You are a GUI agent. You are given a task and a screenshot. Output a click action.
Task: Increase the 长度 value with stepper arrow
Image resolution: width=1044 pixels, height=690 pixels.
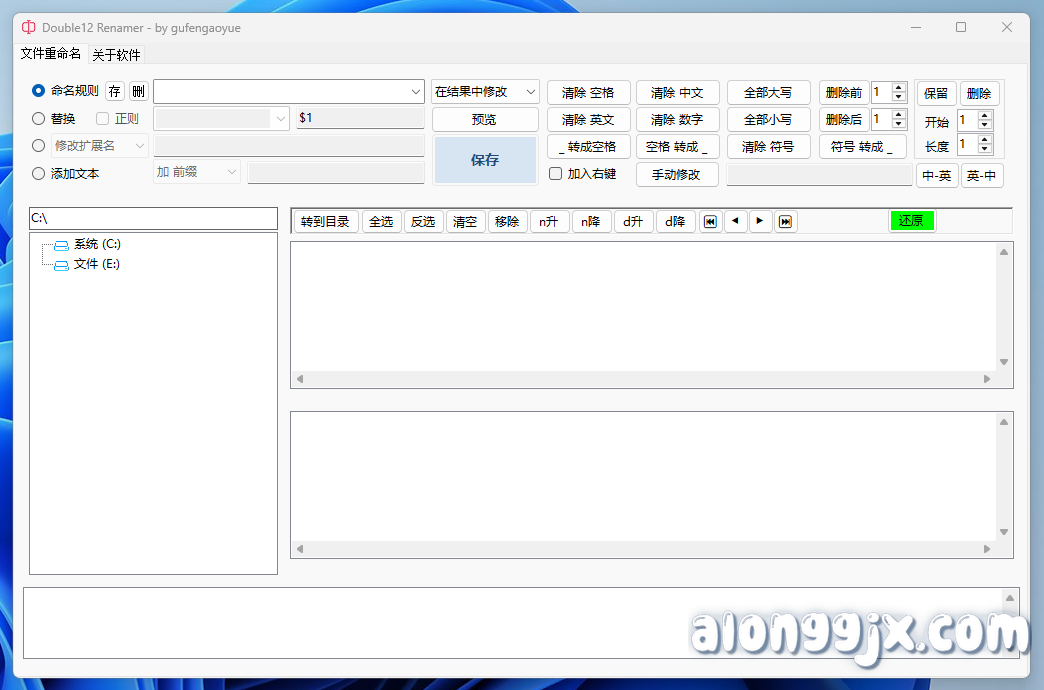pos(984,140)
